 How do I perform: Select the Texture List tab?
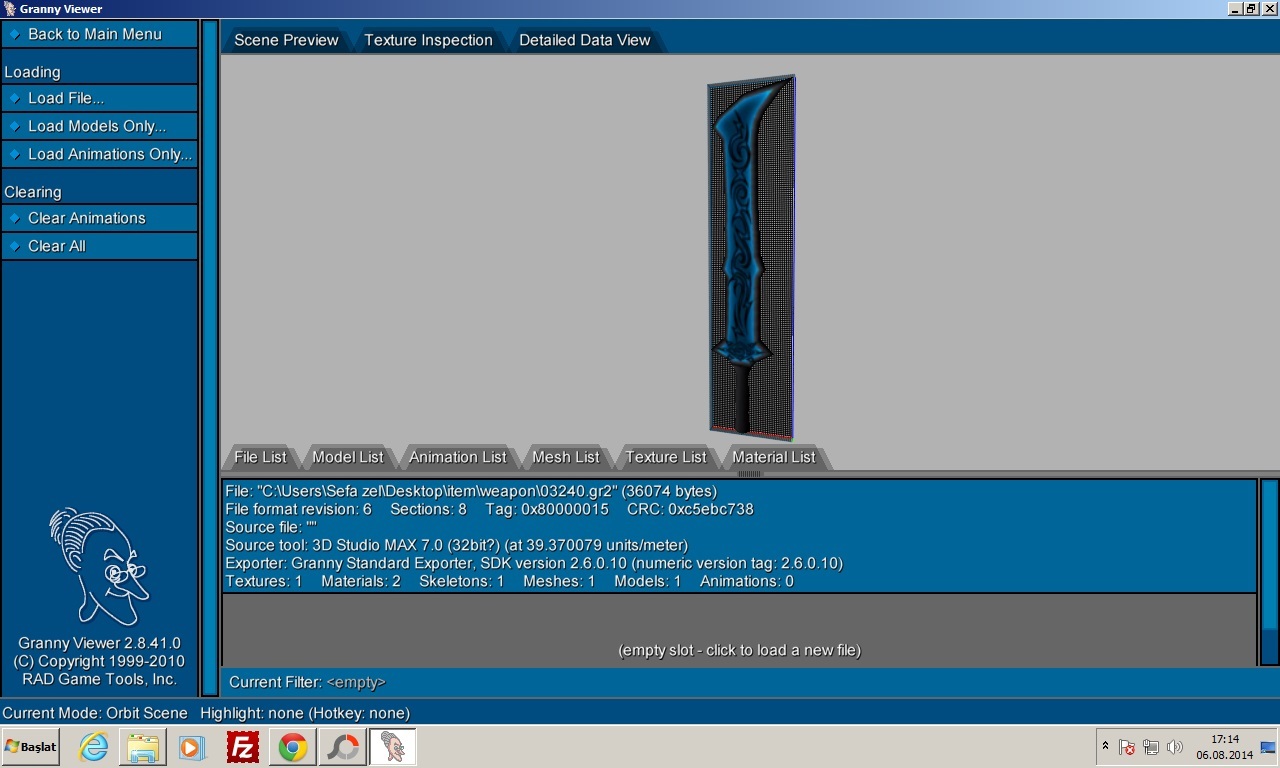click(x=665, y=457)
